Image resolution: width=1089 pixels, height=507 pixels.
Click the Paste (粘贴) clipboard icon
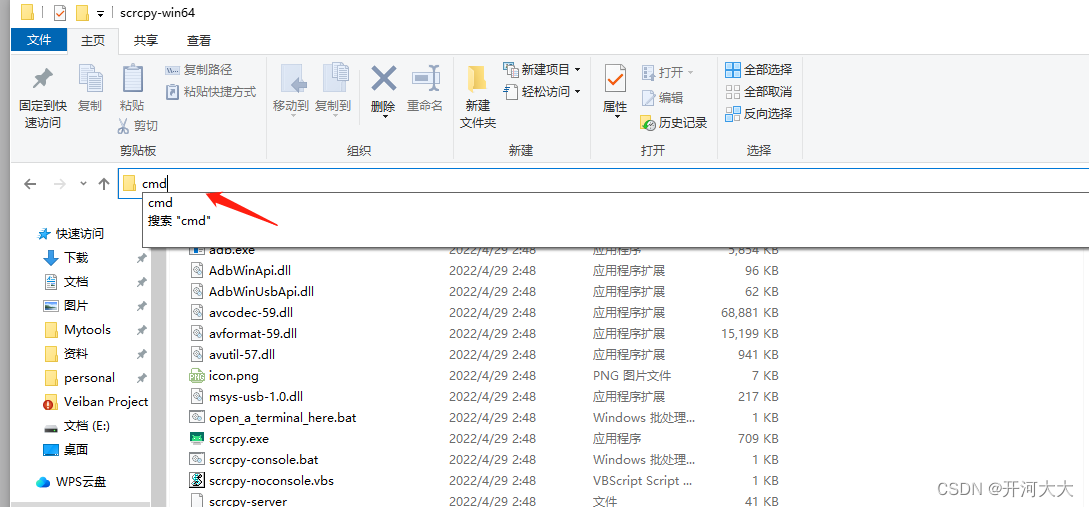pos(132,78)
